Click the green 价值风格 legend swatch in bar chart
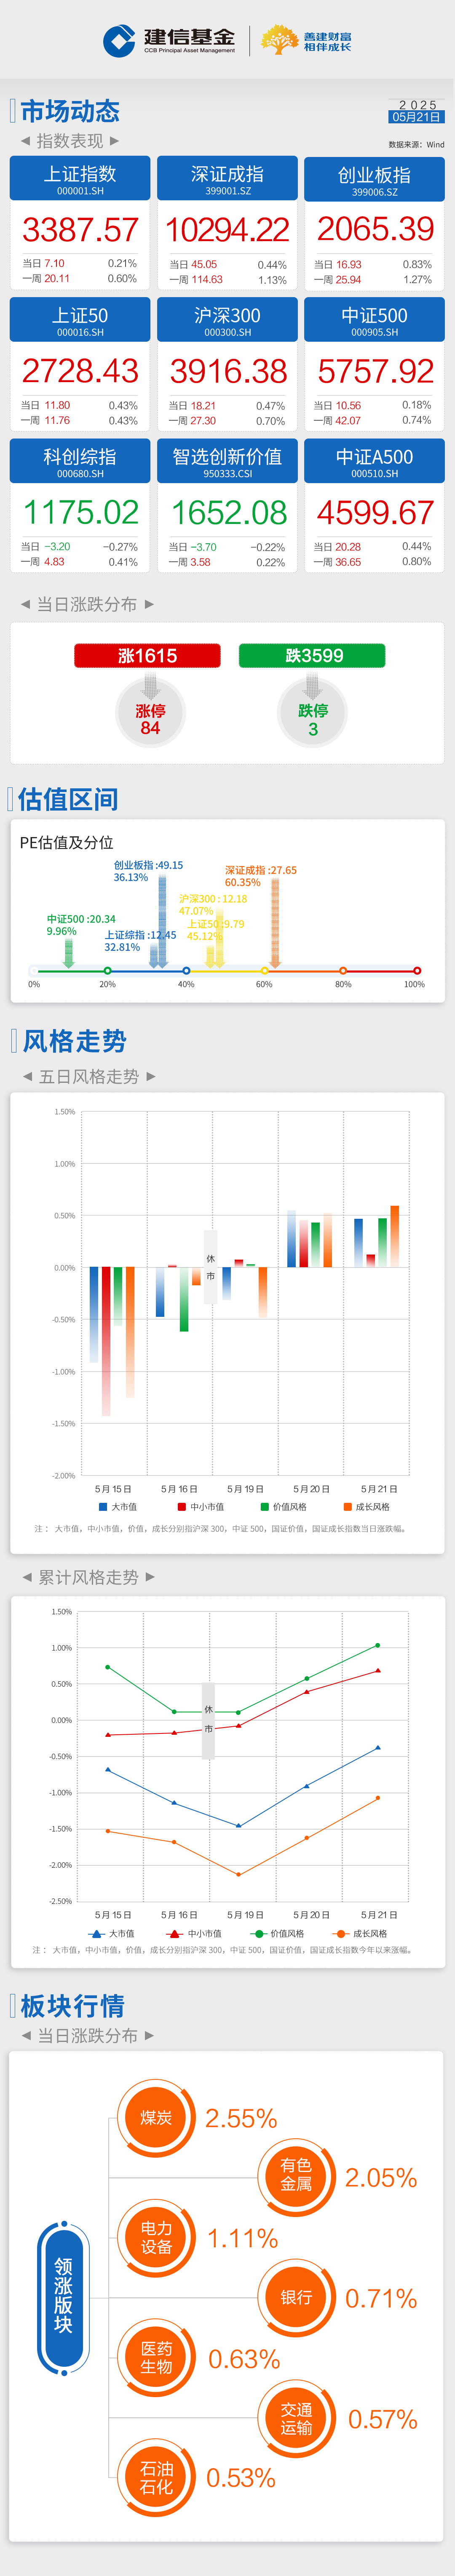The height and width of the screenshot is (2576, 455). click(264, 1506)
